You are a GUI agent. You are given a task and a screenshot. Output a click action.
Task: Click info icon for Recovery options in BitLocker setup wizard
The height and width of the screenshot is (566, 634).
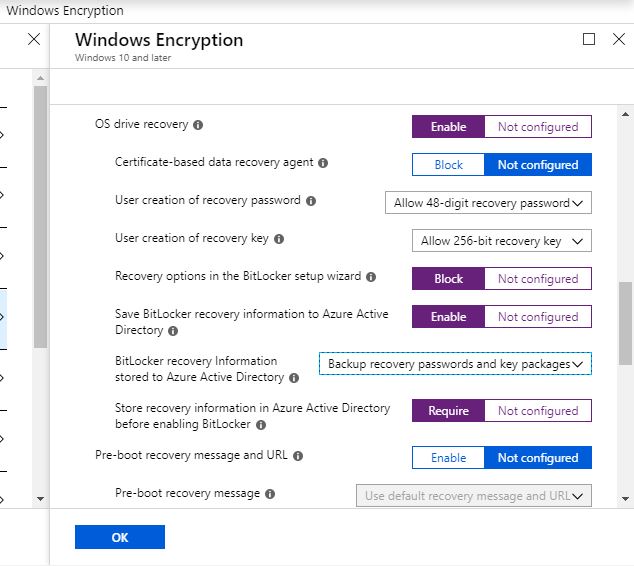pos(371,277)
